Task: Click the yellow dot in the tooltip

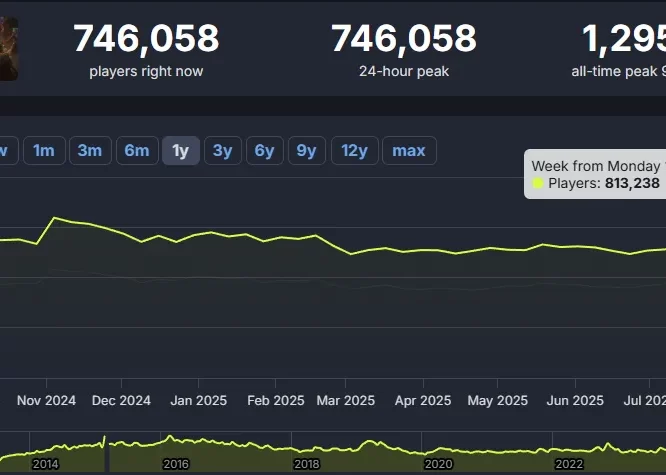Action: click(x=538, y=184)
